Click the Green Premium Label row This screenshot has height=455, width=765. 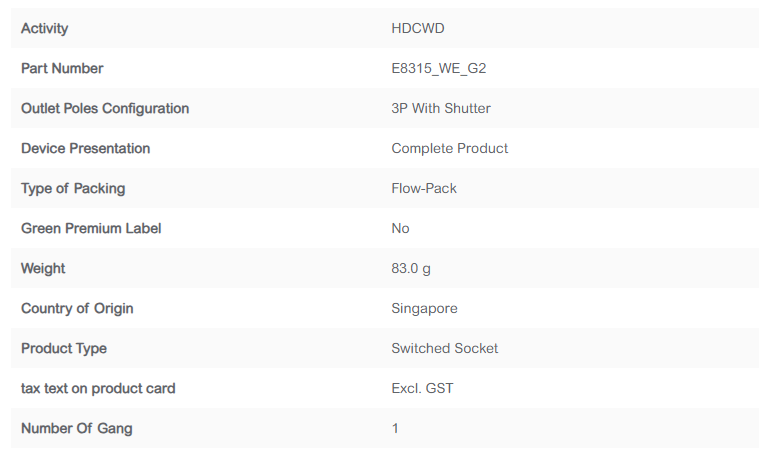(91, 228)
